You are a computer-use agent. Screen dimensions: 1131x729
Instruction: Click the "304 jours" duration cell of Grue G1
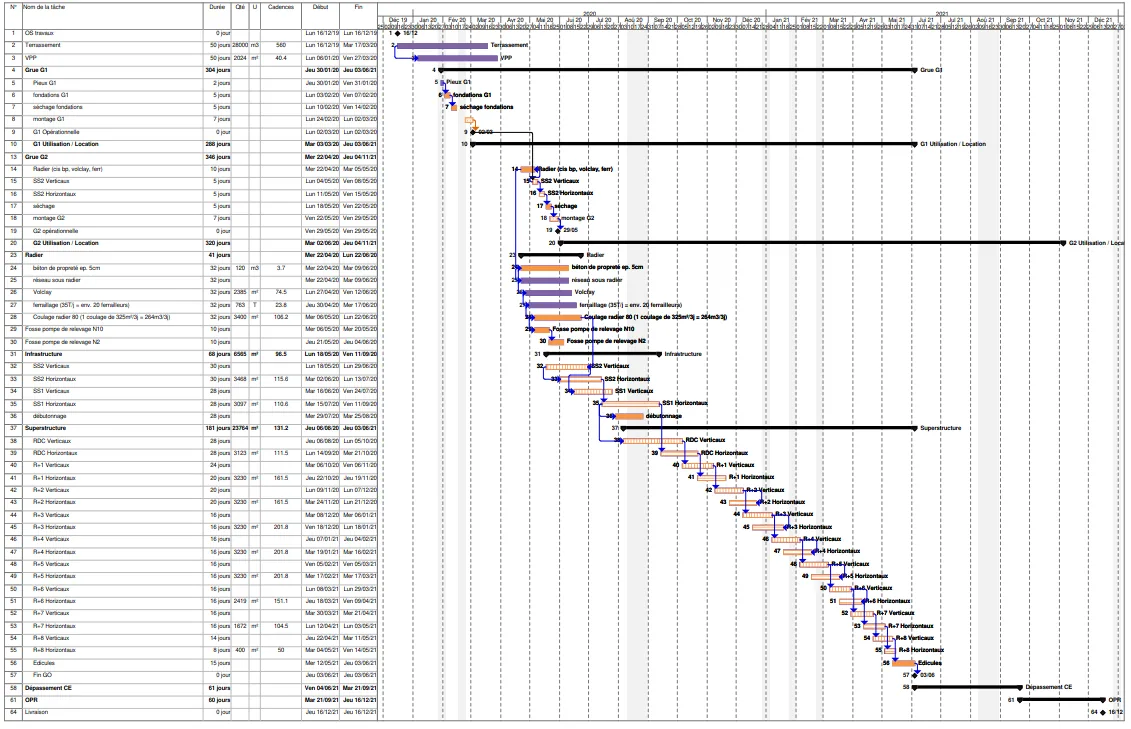[218, 71]
